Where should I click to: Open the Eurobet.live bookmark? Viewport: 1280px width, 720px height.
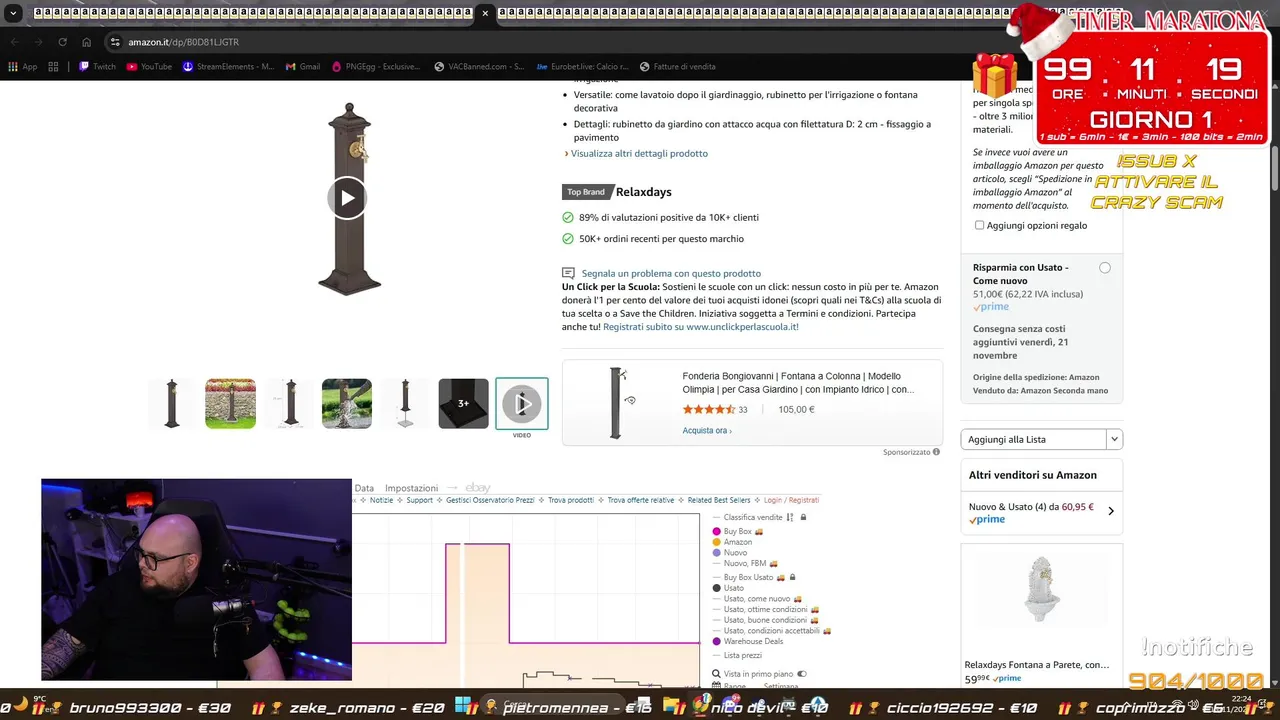583,67
